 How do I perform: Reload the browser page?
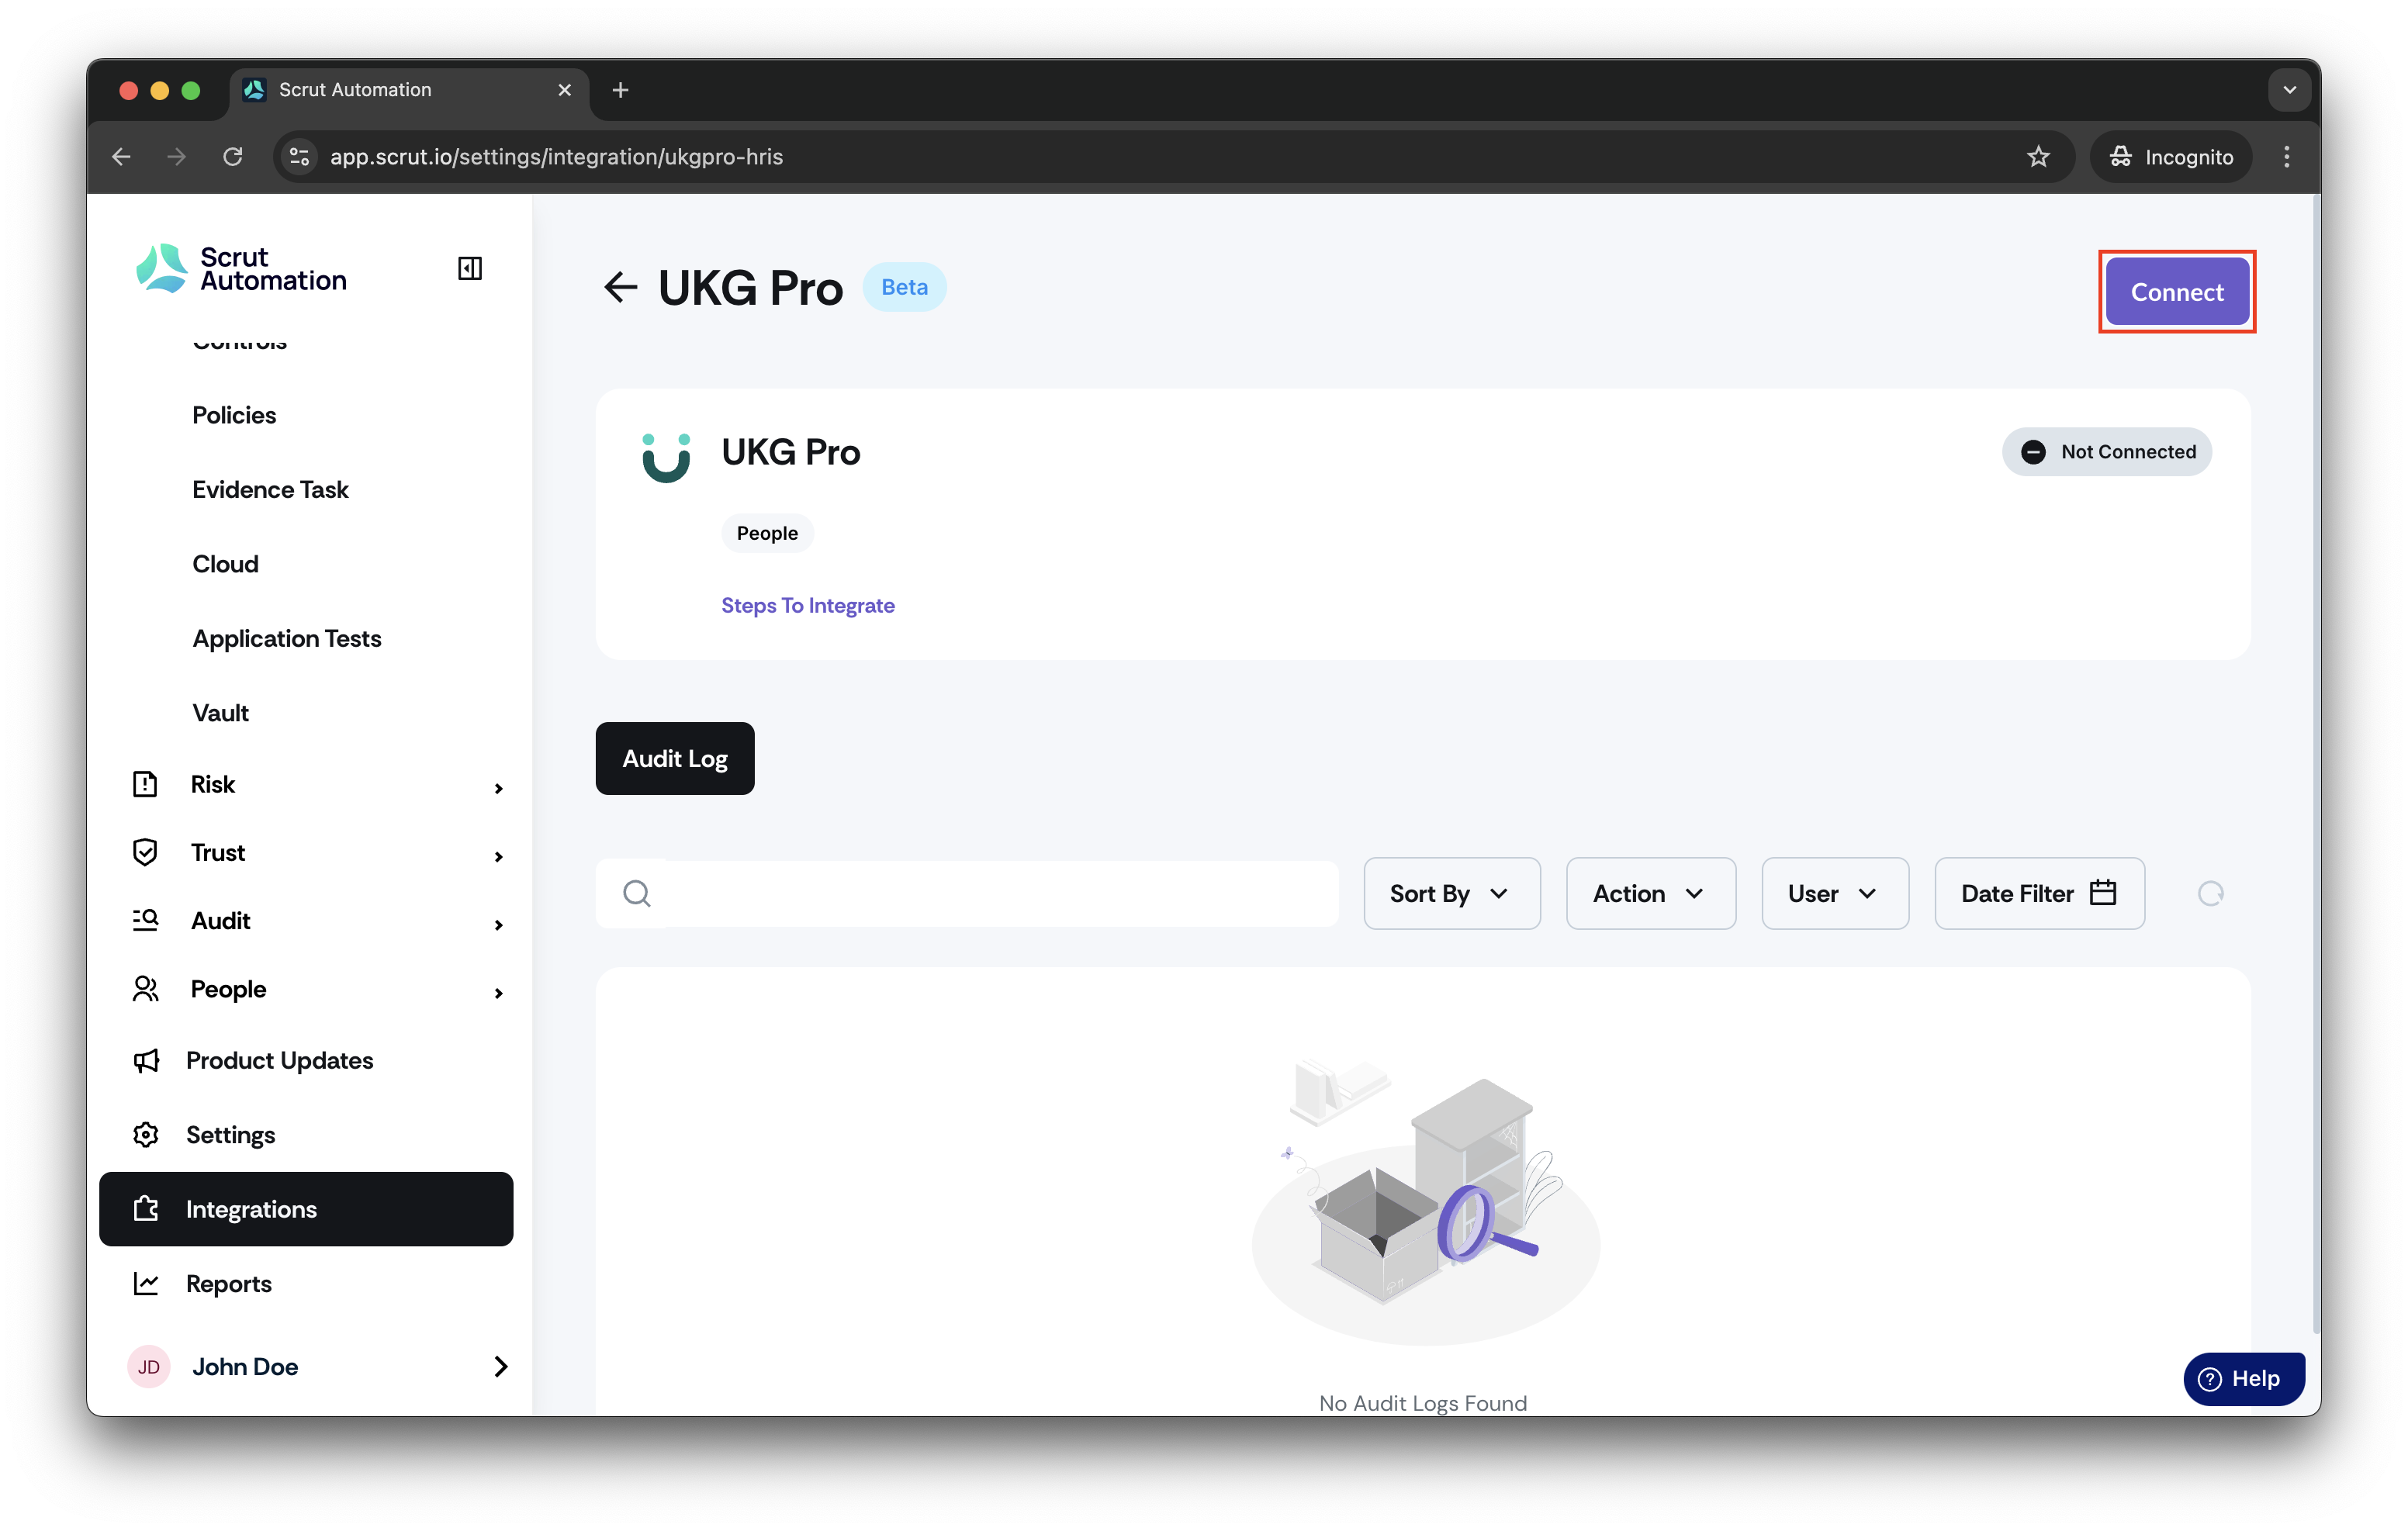(233, 156)
